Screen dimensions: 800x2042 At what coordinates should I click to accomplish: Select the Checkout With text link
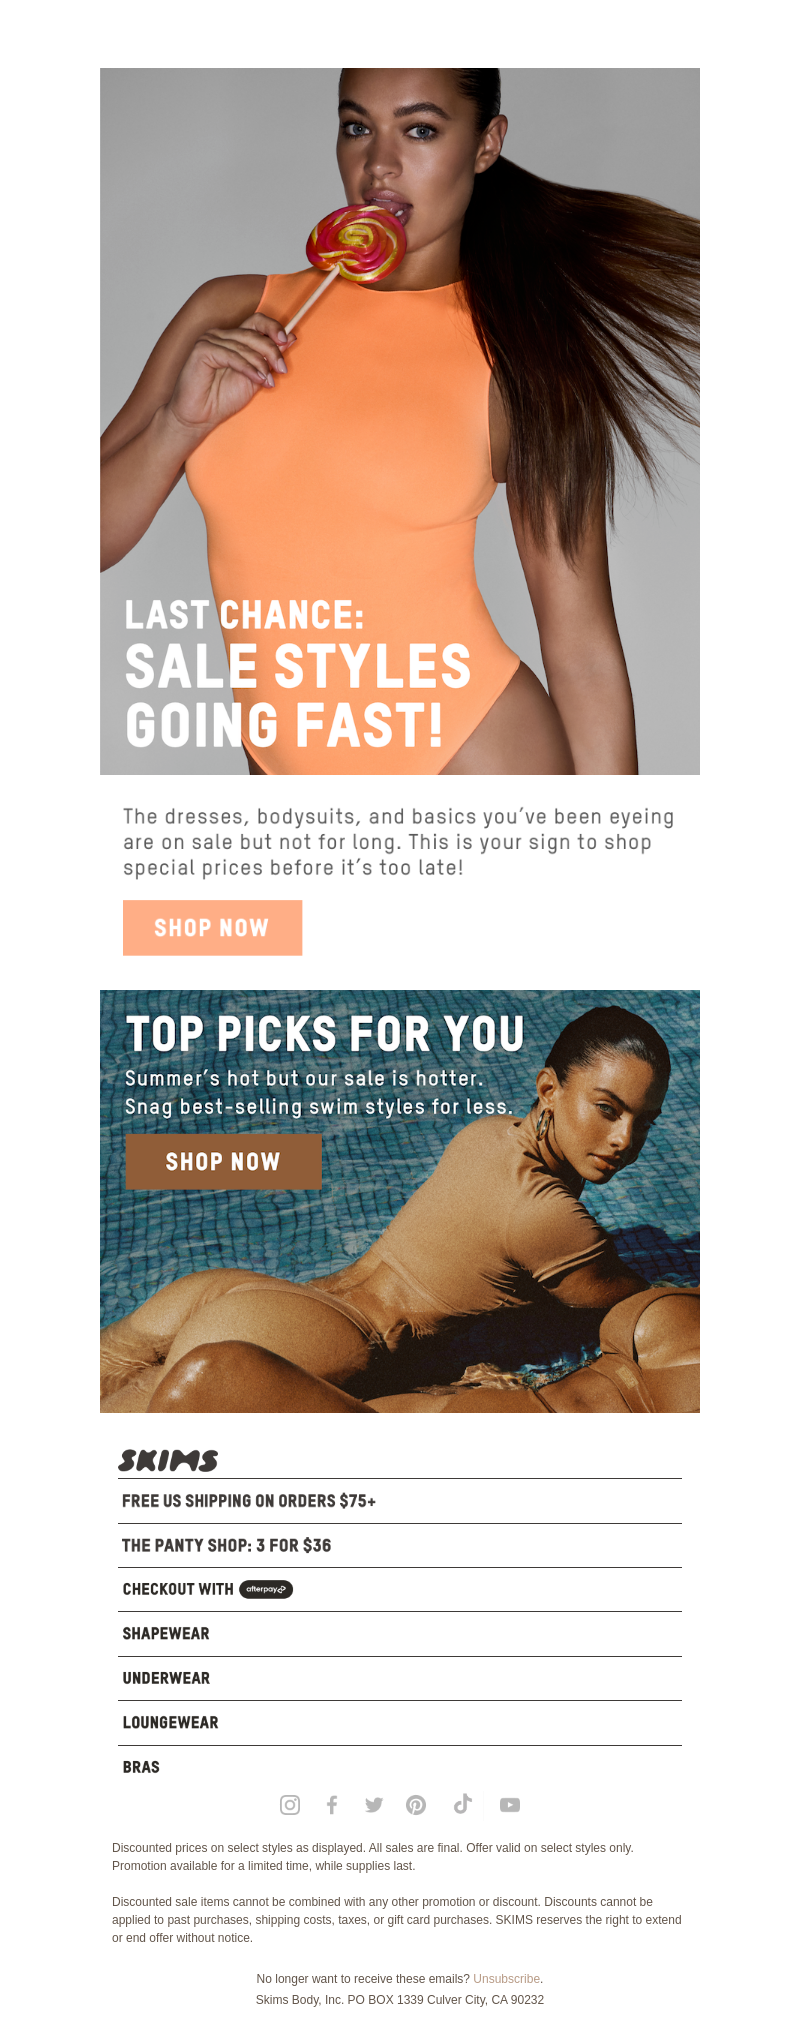point(178,1589)
